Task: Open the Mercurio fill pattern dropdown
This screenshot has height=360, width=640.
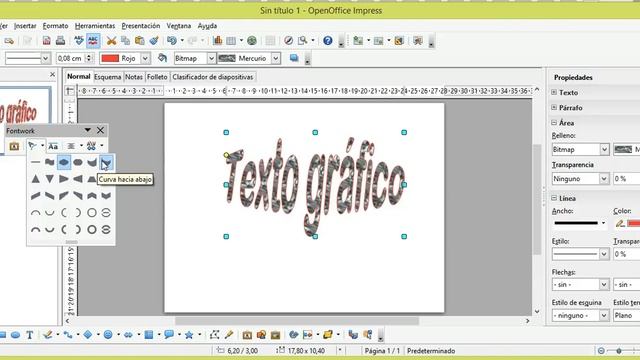Action: coord(276,58)
